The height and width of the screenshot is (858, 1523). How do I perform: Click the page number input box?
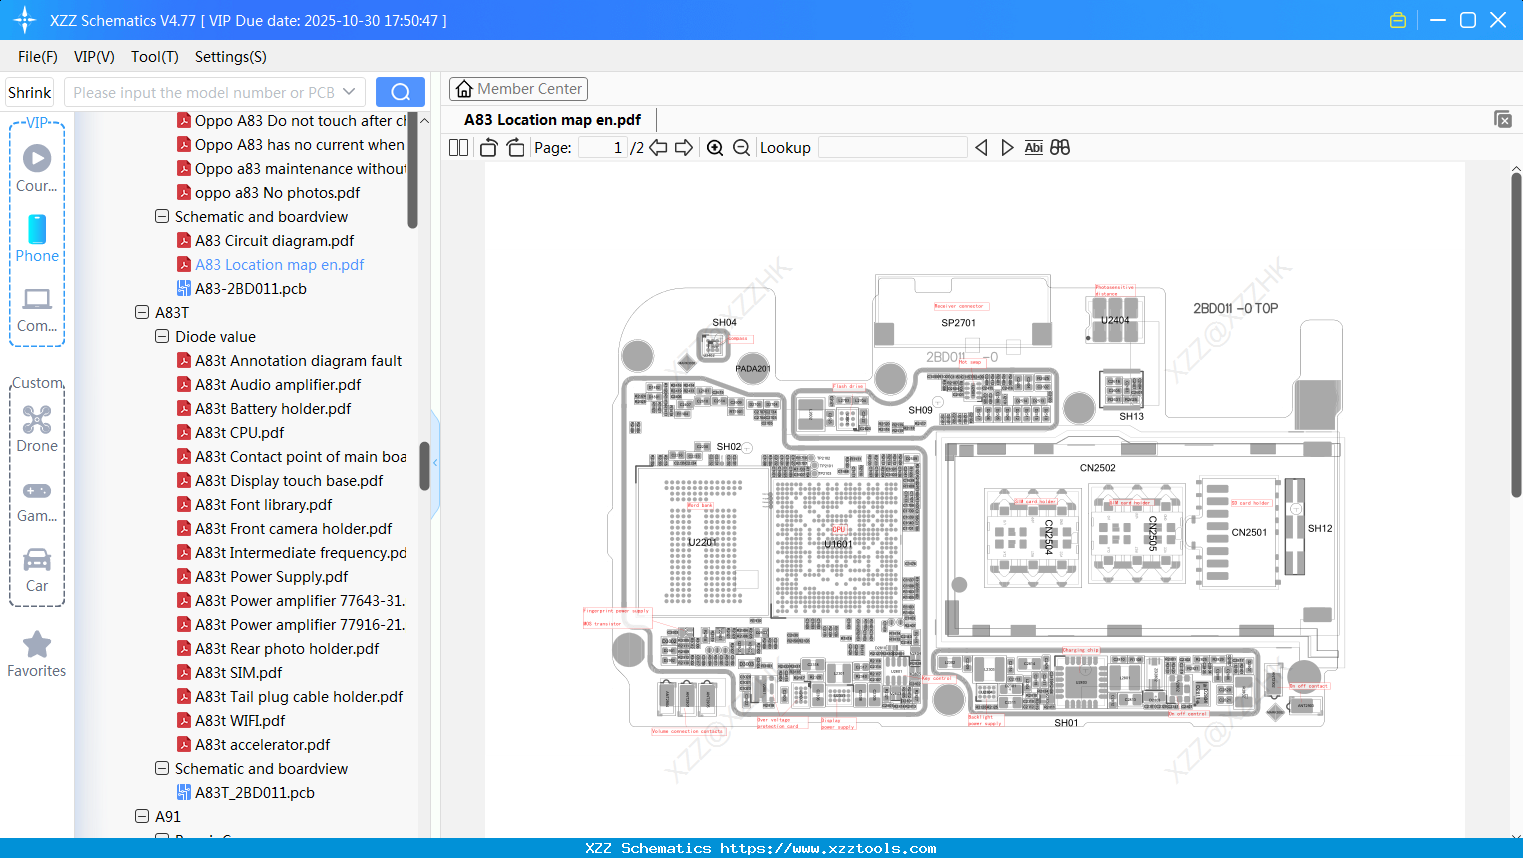point(603,148)
